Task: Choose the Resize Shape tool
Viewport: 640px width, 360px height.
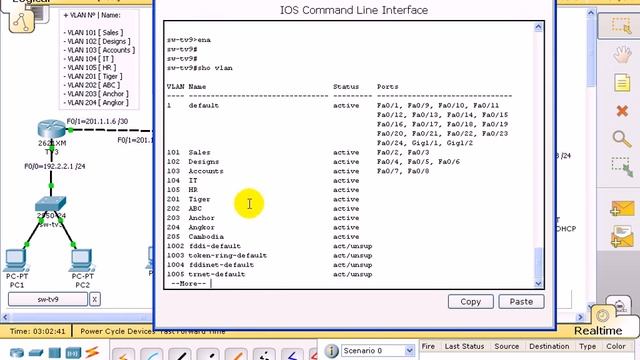Action: 622,167
